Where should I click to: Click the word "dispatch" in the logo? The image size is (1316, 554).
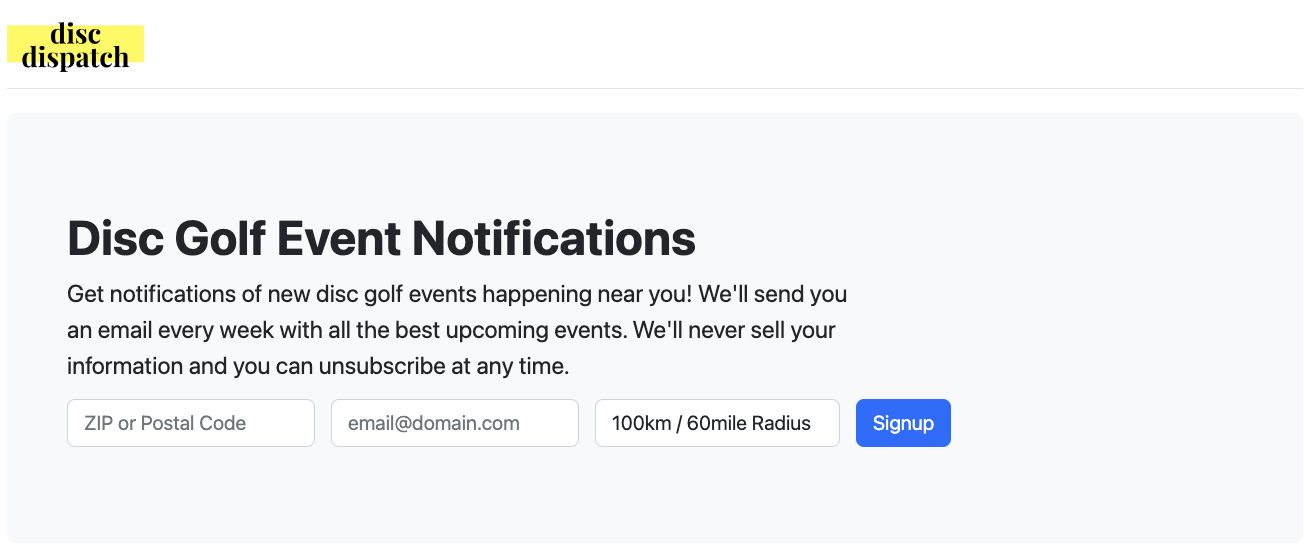tap(76, 58)
